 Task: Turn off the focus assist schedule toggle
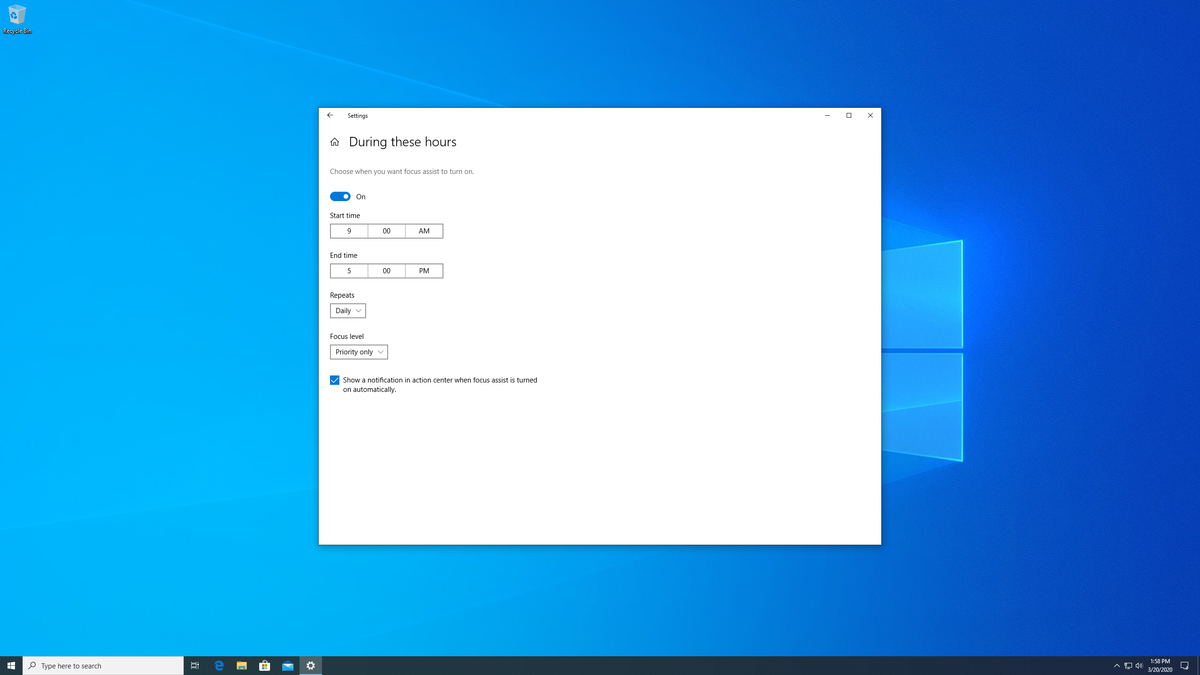click(340, 196)
